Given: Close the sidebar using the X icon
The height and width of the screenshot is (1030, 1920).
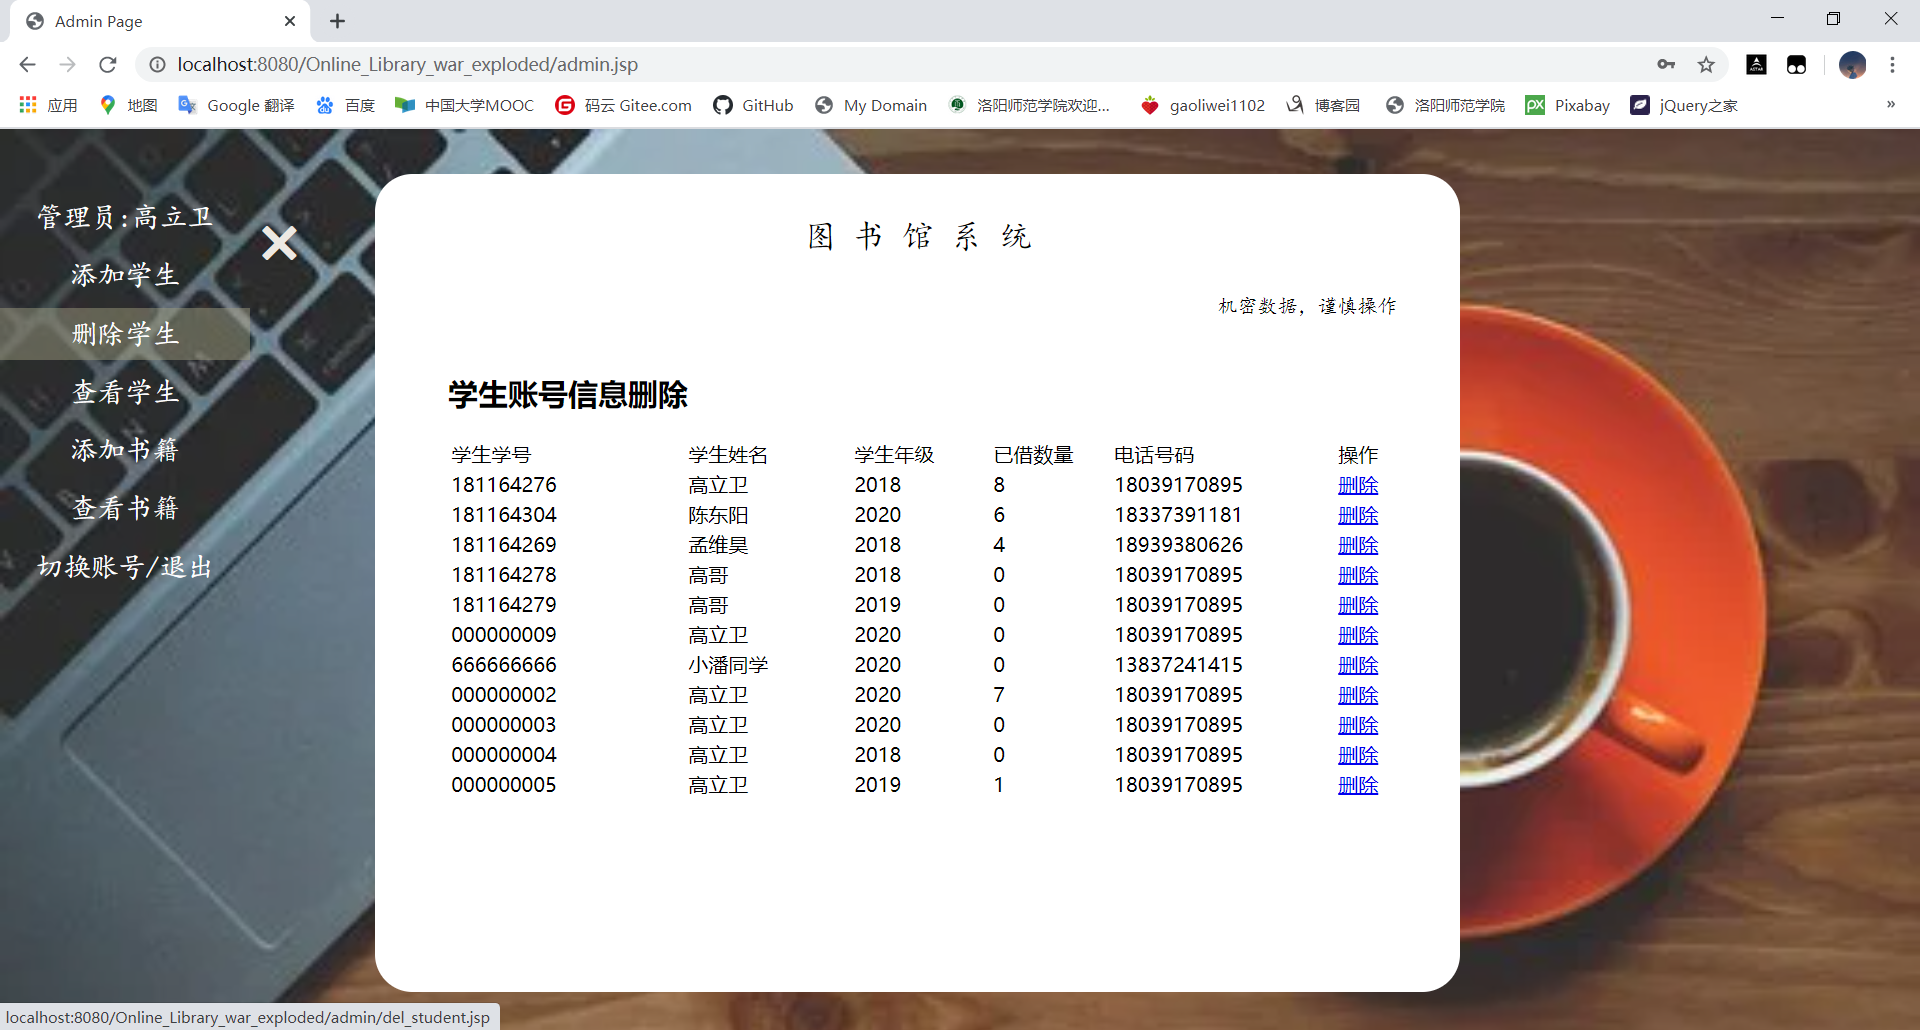Looking at the screenshot, I should coord(280,242).
